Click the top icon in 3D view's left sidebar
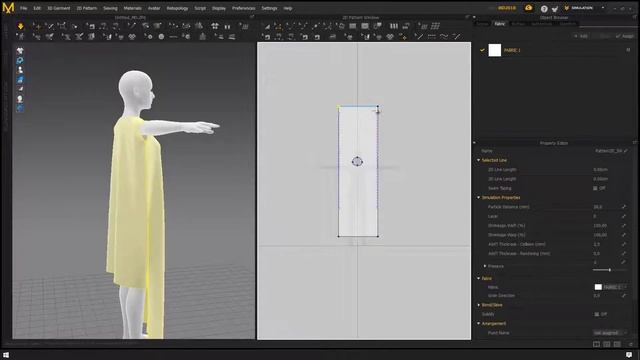 (x=20, y=51)
